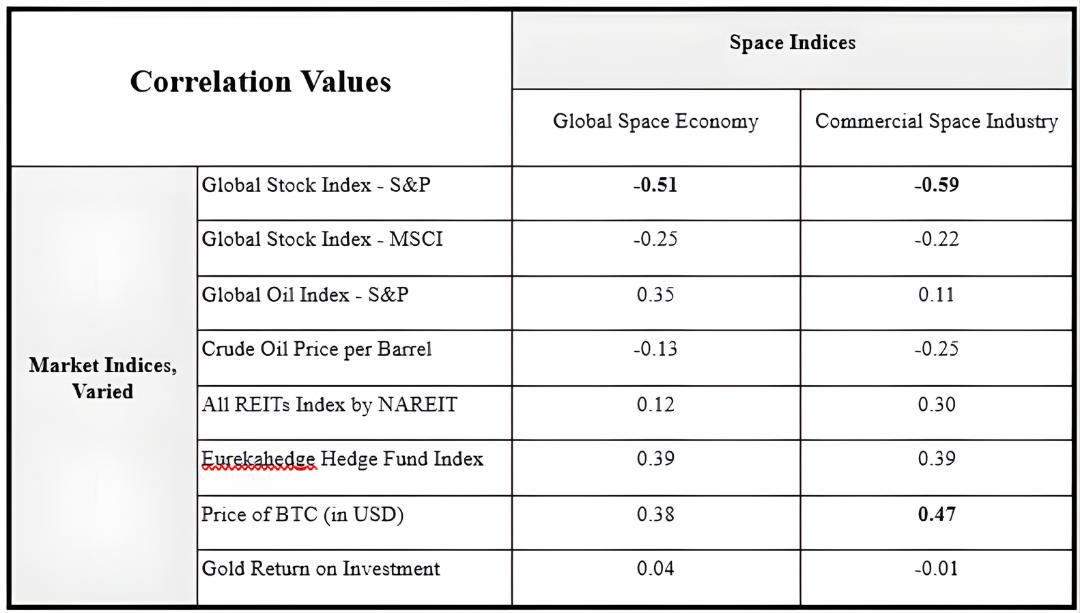
Task: Select the "Global Stock Index - MSCI" row label
Action: click(x=322, y=240)
